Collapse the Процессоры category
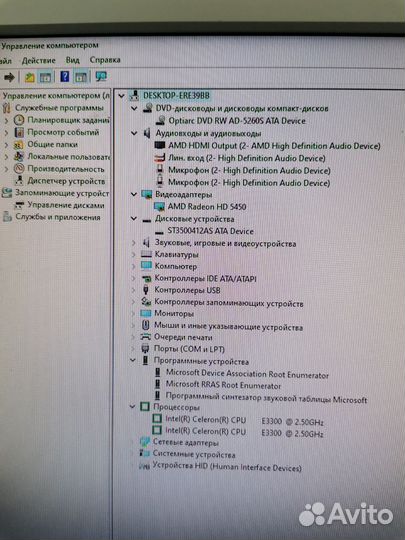Viewport: 405px width, 540px height. (x=132, y=407)
